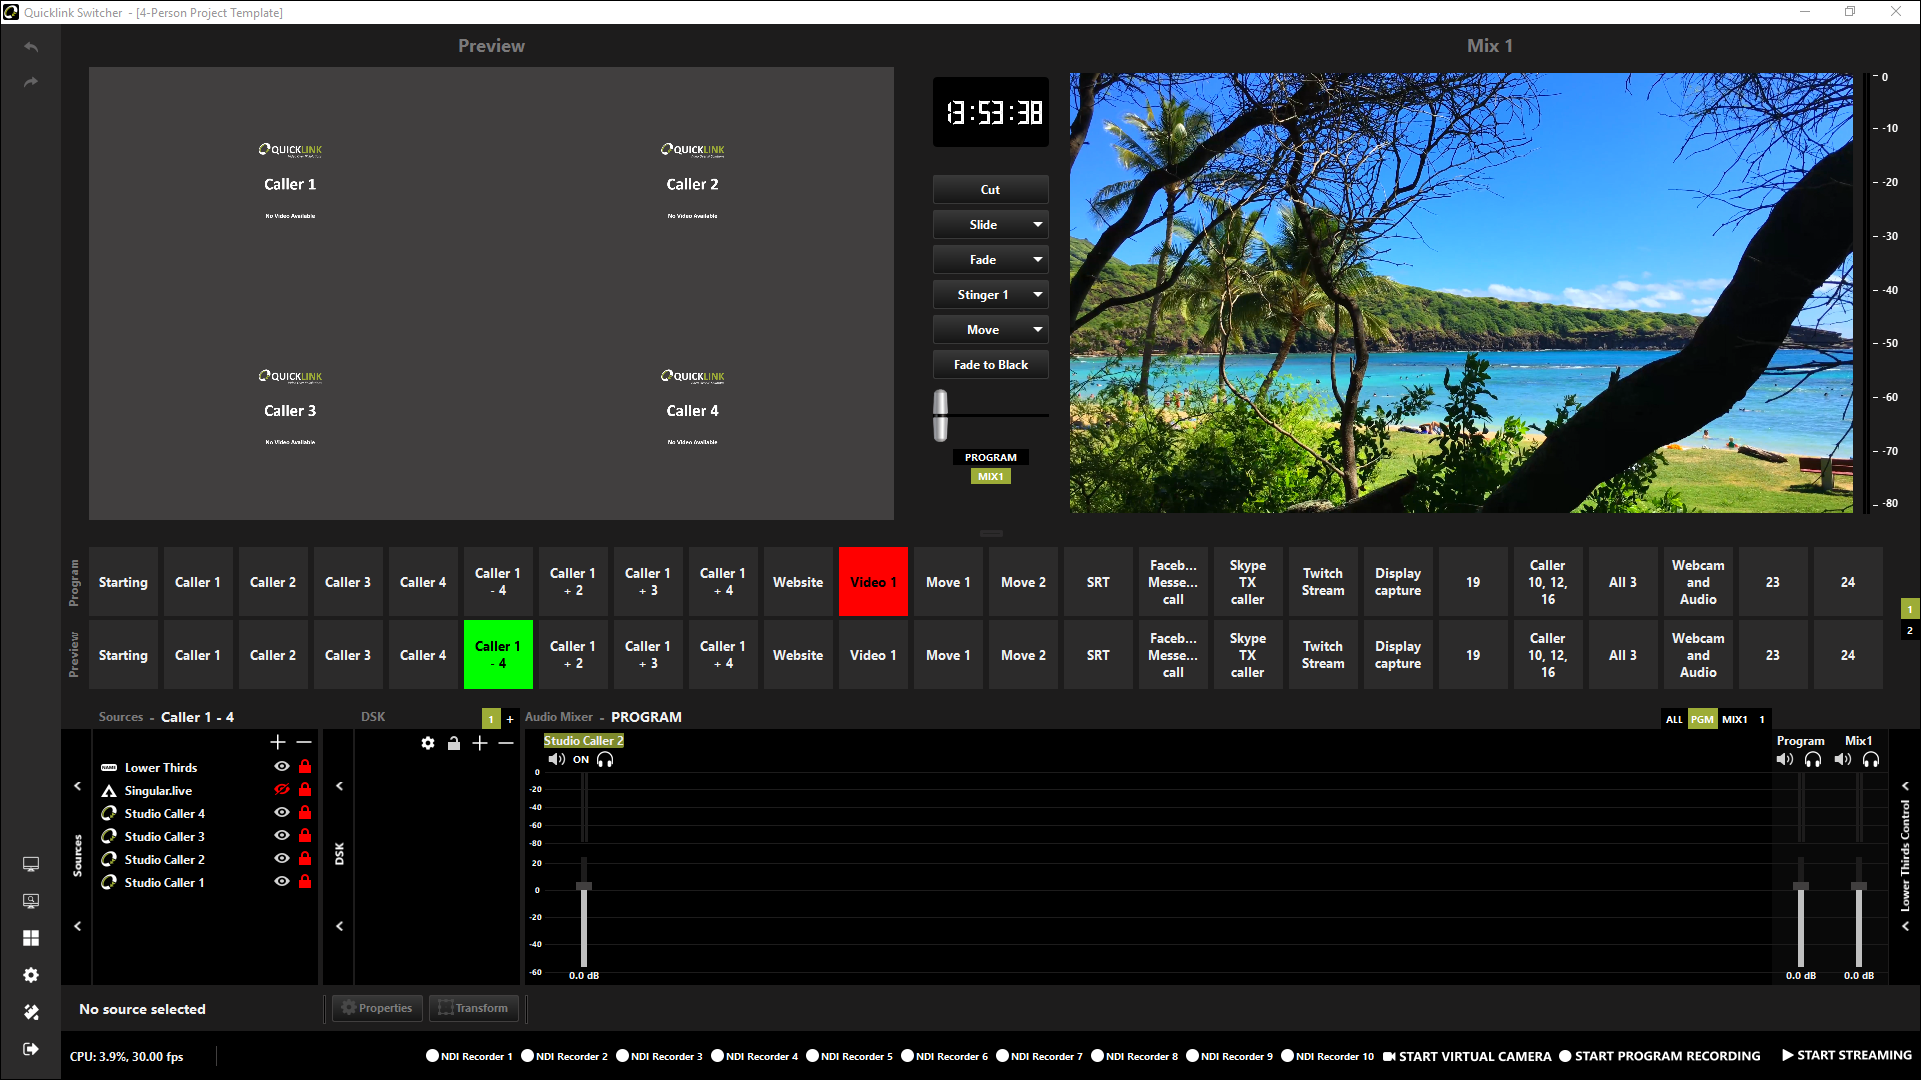
Task: Click the undo arrow icon
Action: point(31,47)
